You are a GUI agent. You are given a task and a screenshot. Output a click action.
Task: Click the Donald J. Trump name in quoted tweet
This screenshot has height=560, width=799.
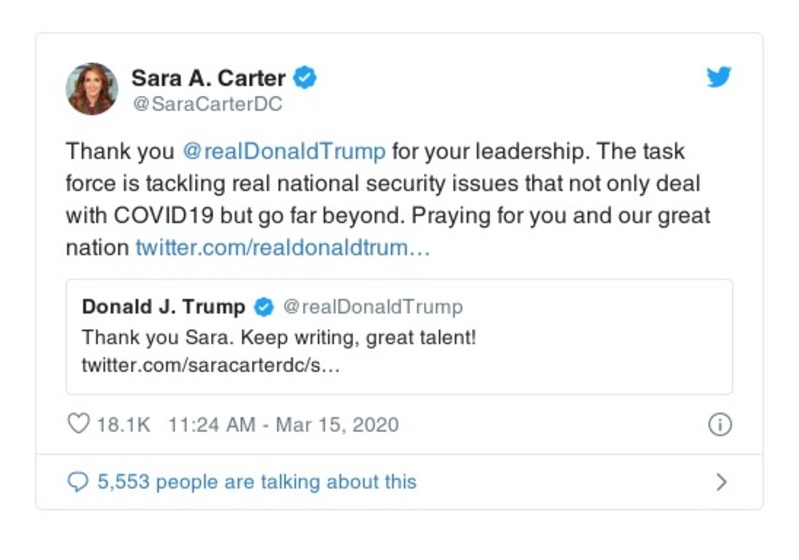click(163, 306)
